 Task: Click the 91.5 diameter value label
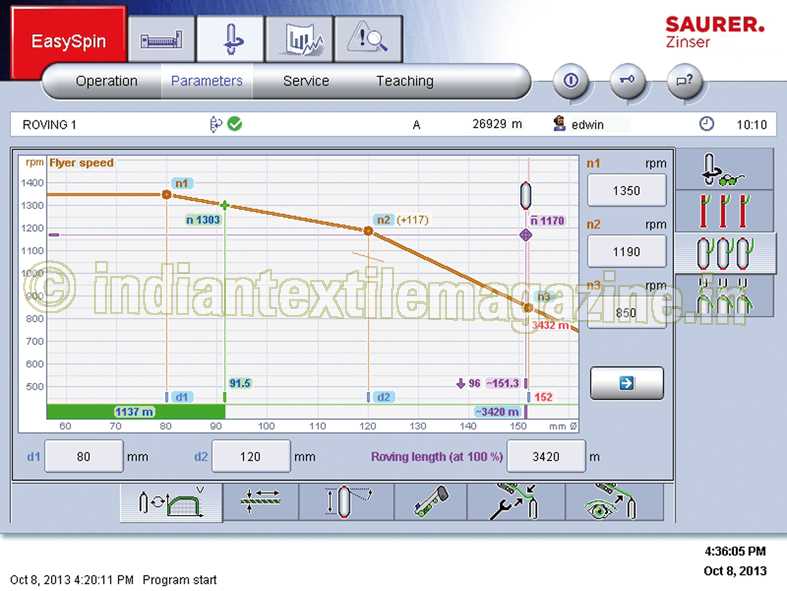click(240, 383)
